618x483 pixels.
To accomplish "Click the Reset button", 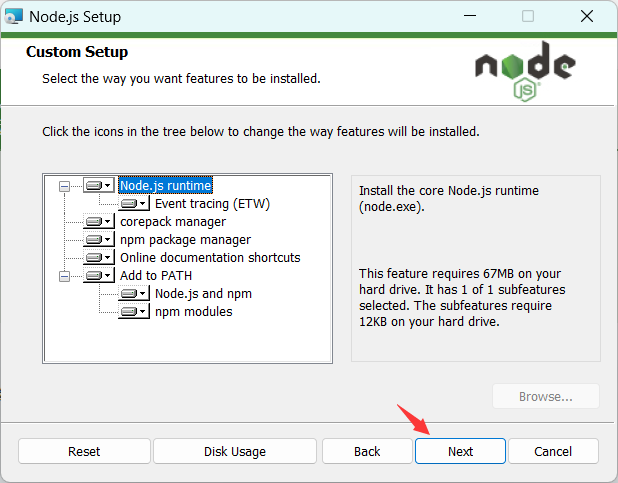I will tap(84, 451).
